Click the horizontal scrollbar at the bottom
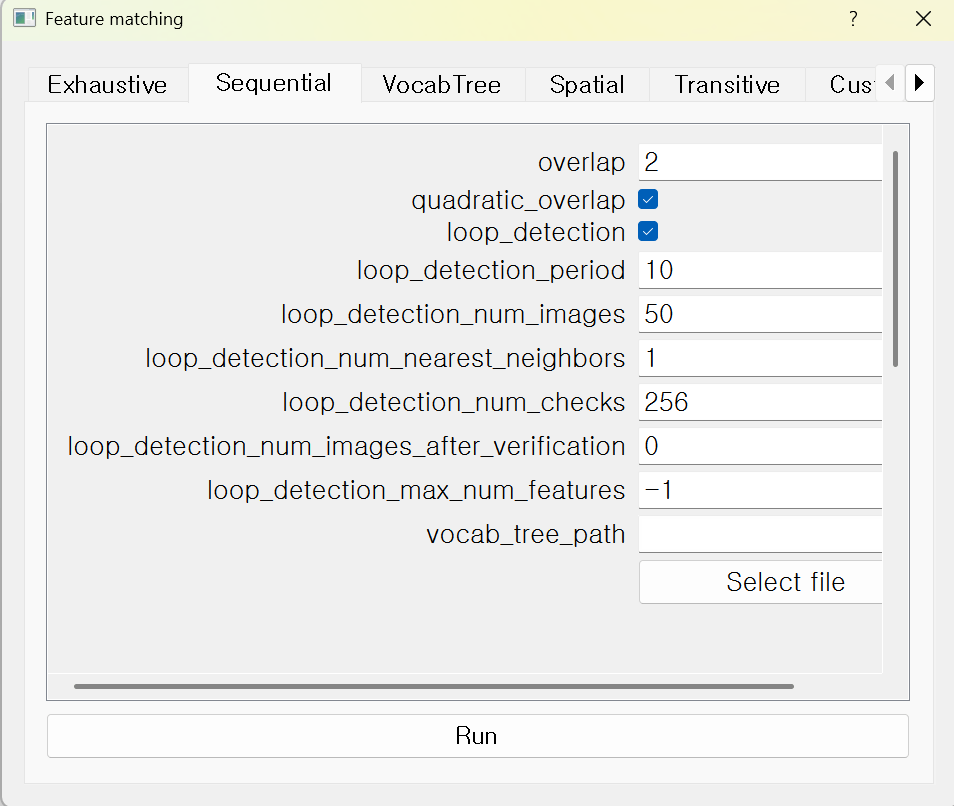954x806 pixels. click(x=433, y=687)
